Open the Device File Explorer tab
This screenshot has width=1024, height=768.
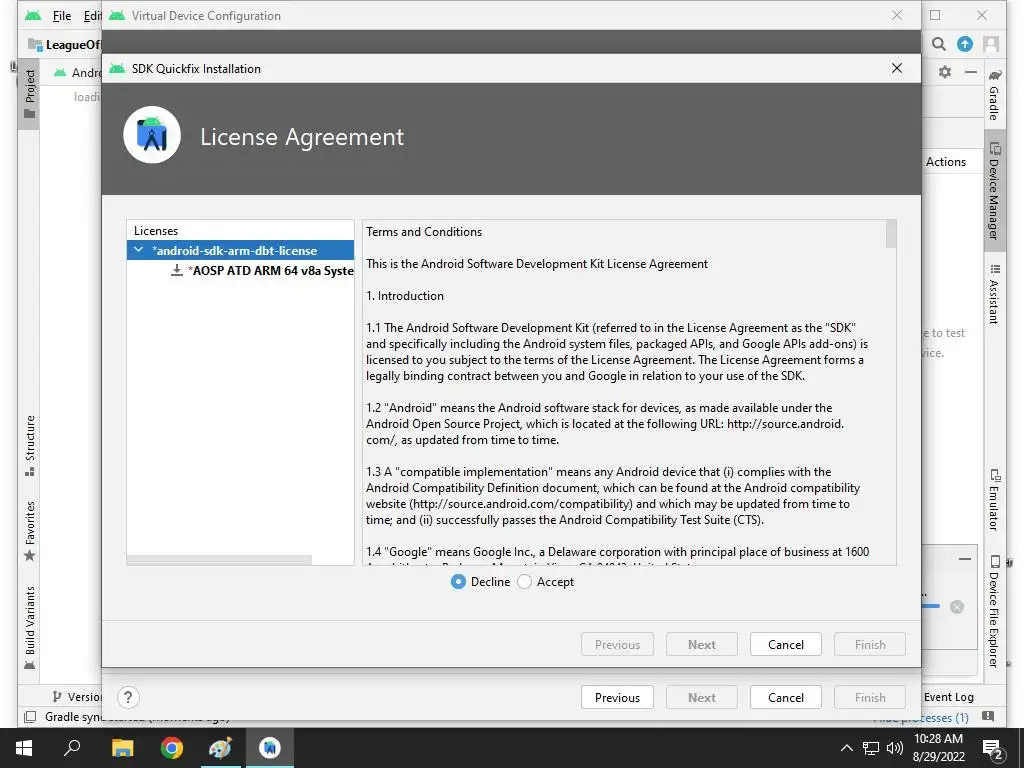(x=994, y=611)
